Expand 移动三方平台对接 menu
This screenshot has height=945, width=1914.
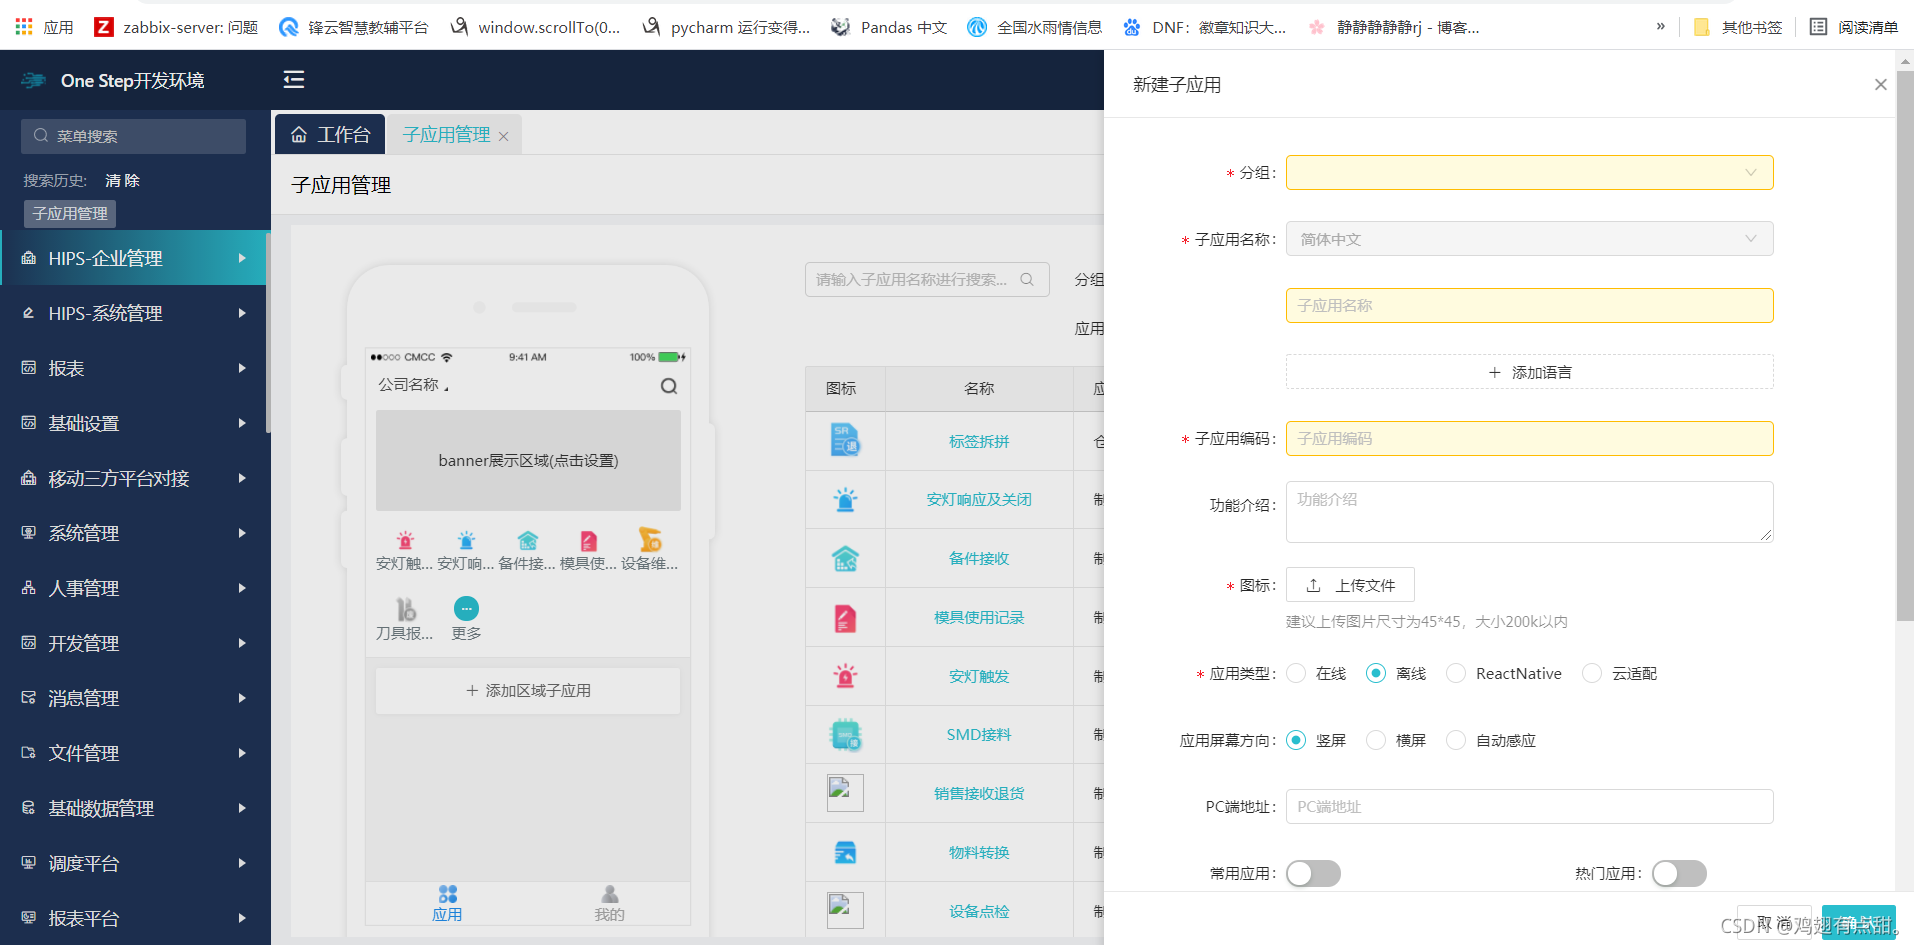(135, 478)
